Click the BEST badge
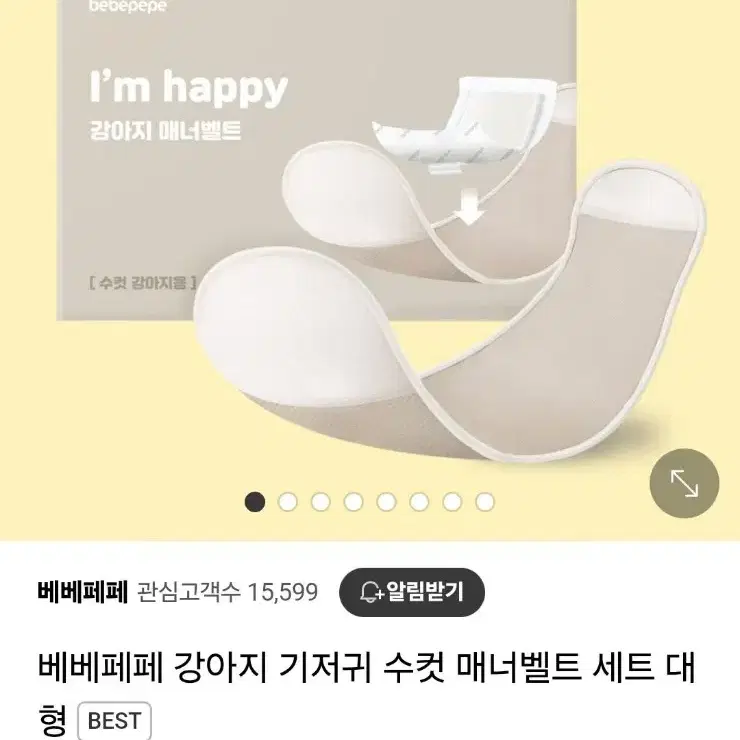 click(114, 721)
